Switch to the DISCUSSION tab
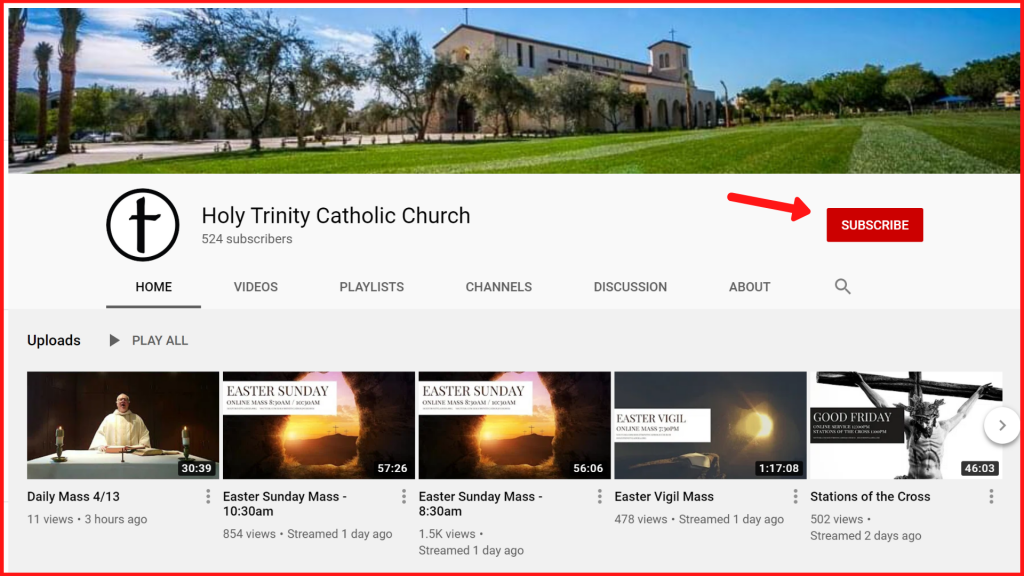1024x576 pixels. coord(630,287)
